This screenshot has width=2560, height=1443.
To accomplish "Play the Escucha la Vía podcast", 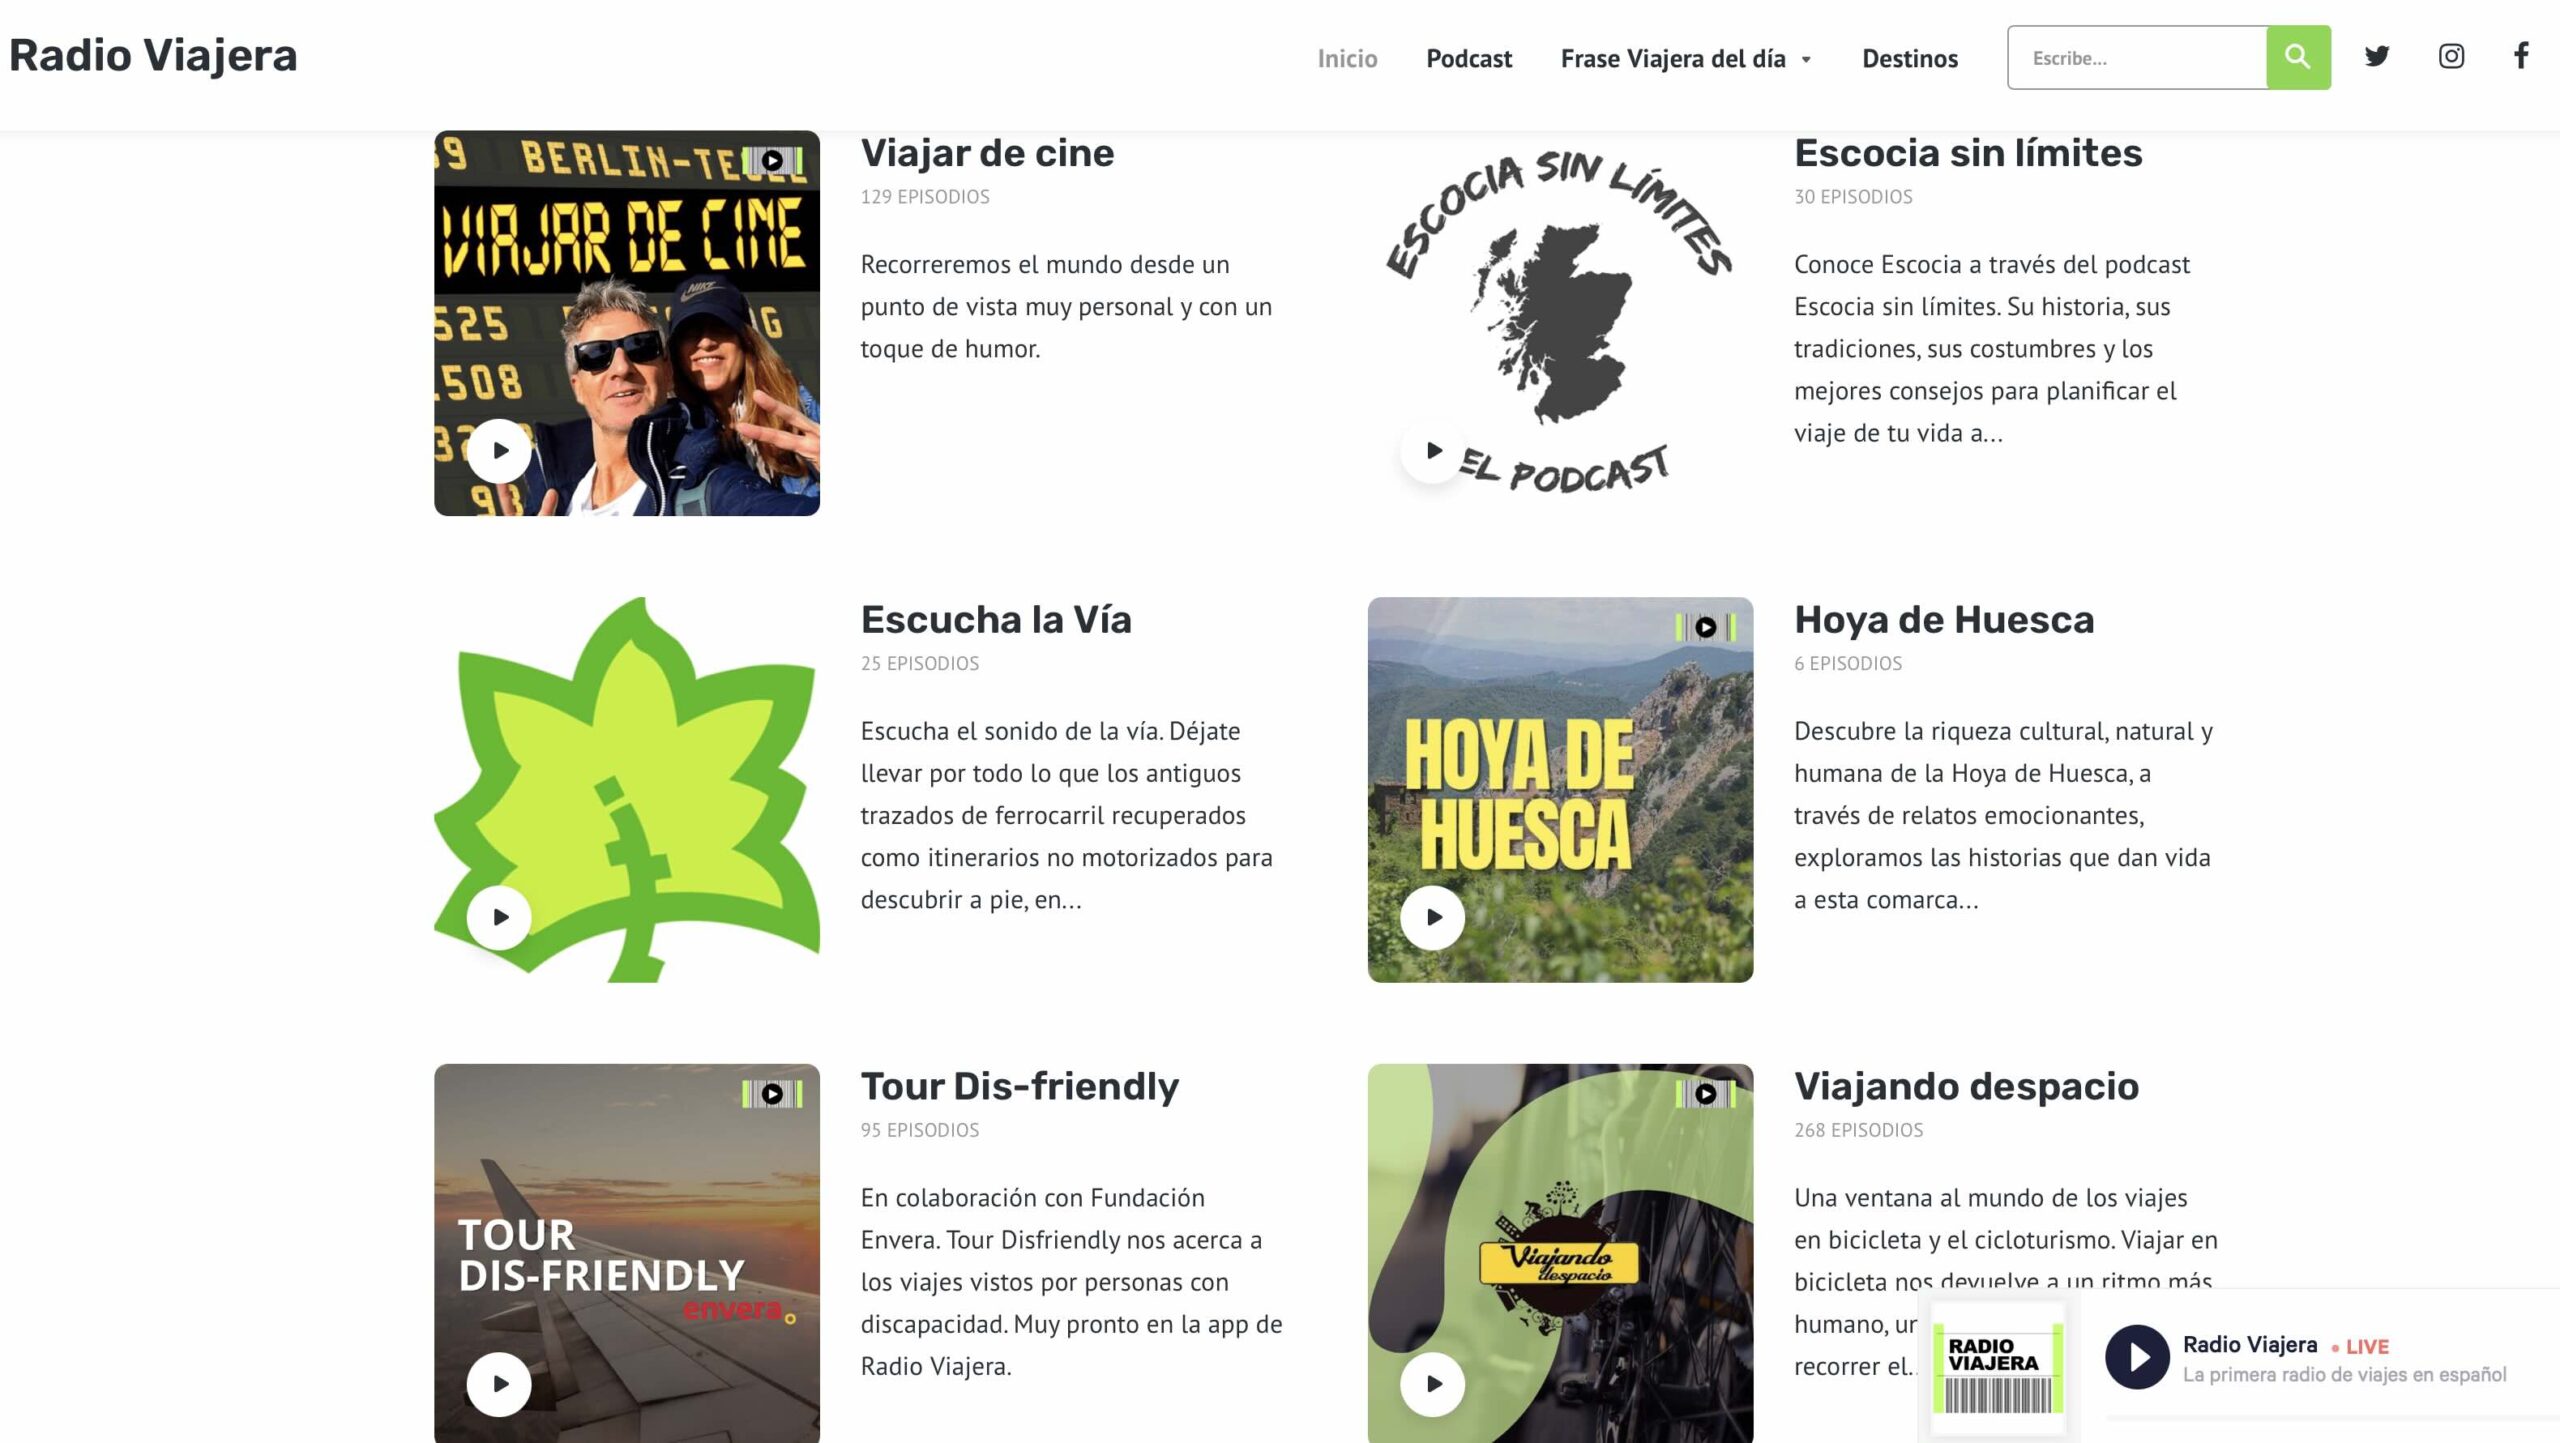I will click(499, 918).
